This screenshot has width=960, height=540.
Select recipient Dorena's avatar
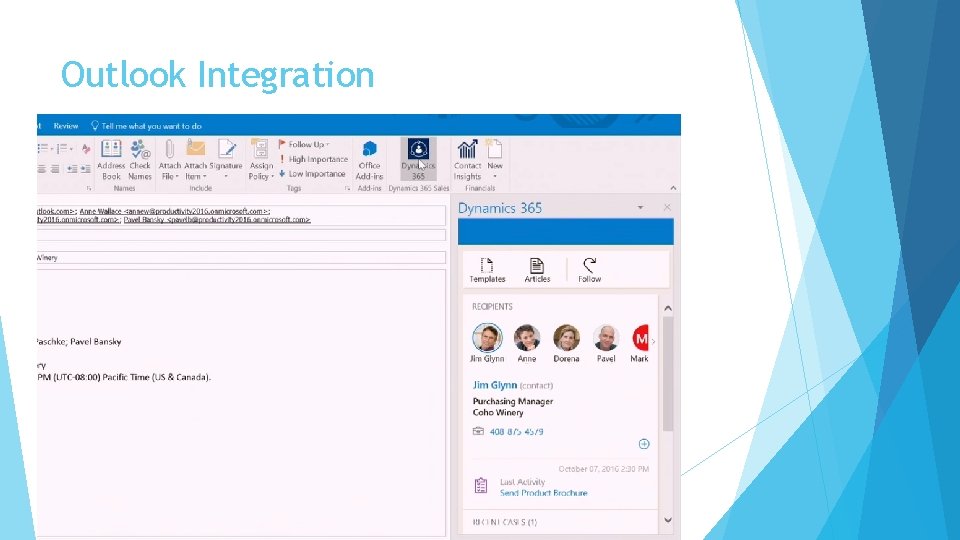click(x=566, y=338)
